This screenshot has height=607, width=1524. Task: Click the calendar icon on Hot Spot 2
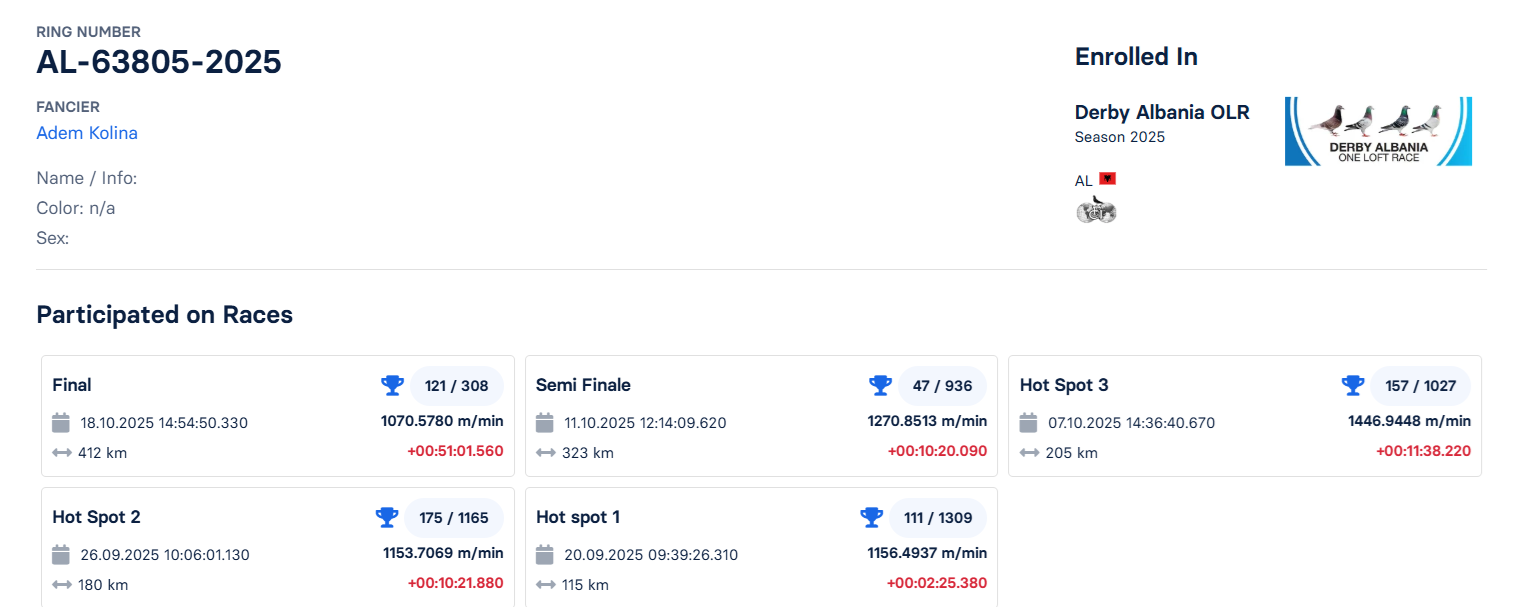coord(61,554)
